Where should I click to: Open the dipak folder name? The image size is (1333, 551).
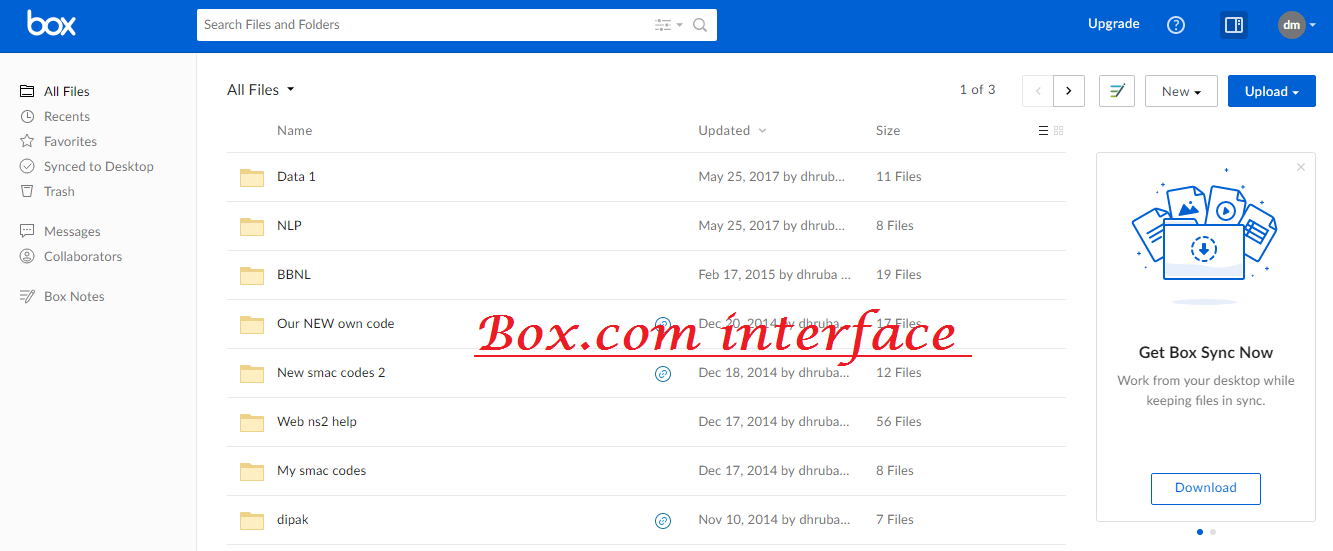click(293, 520)
